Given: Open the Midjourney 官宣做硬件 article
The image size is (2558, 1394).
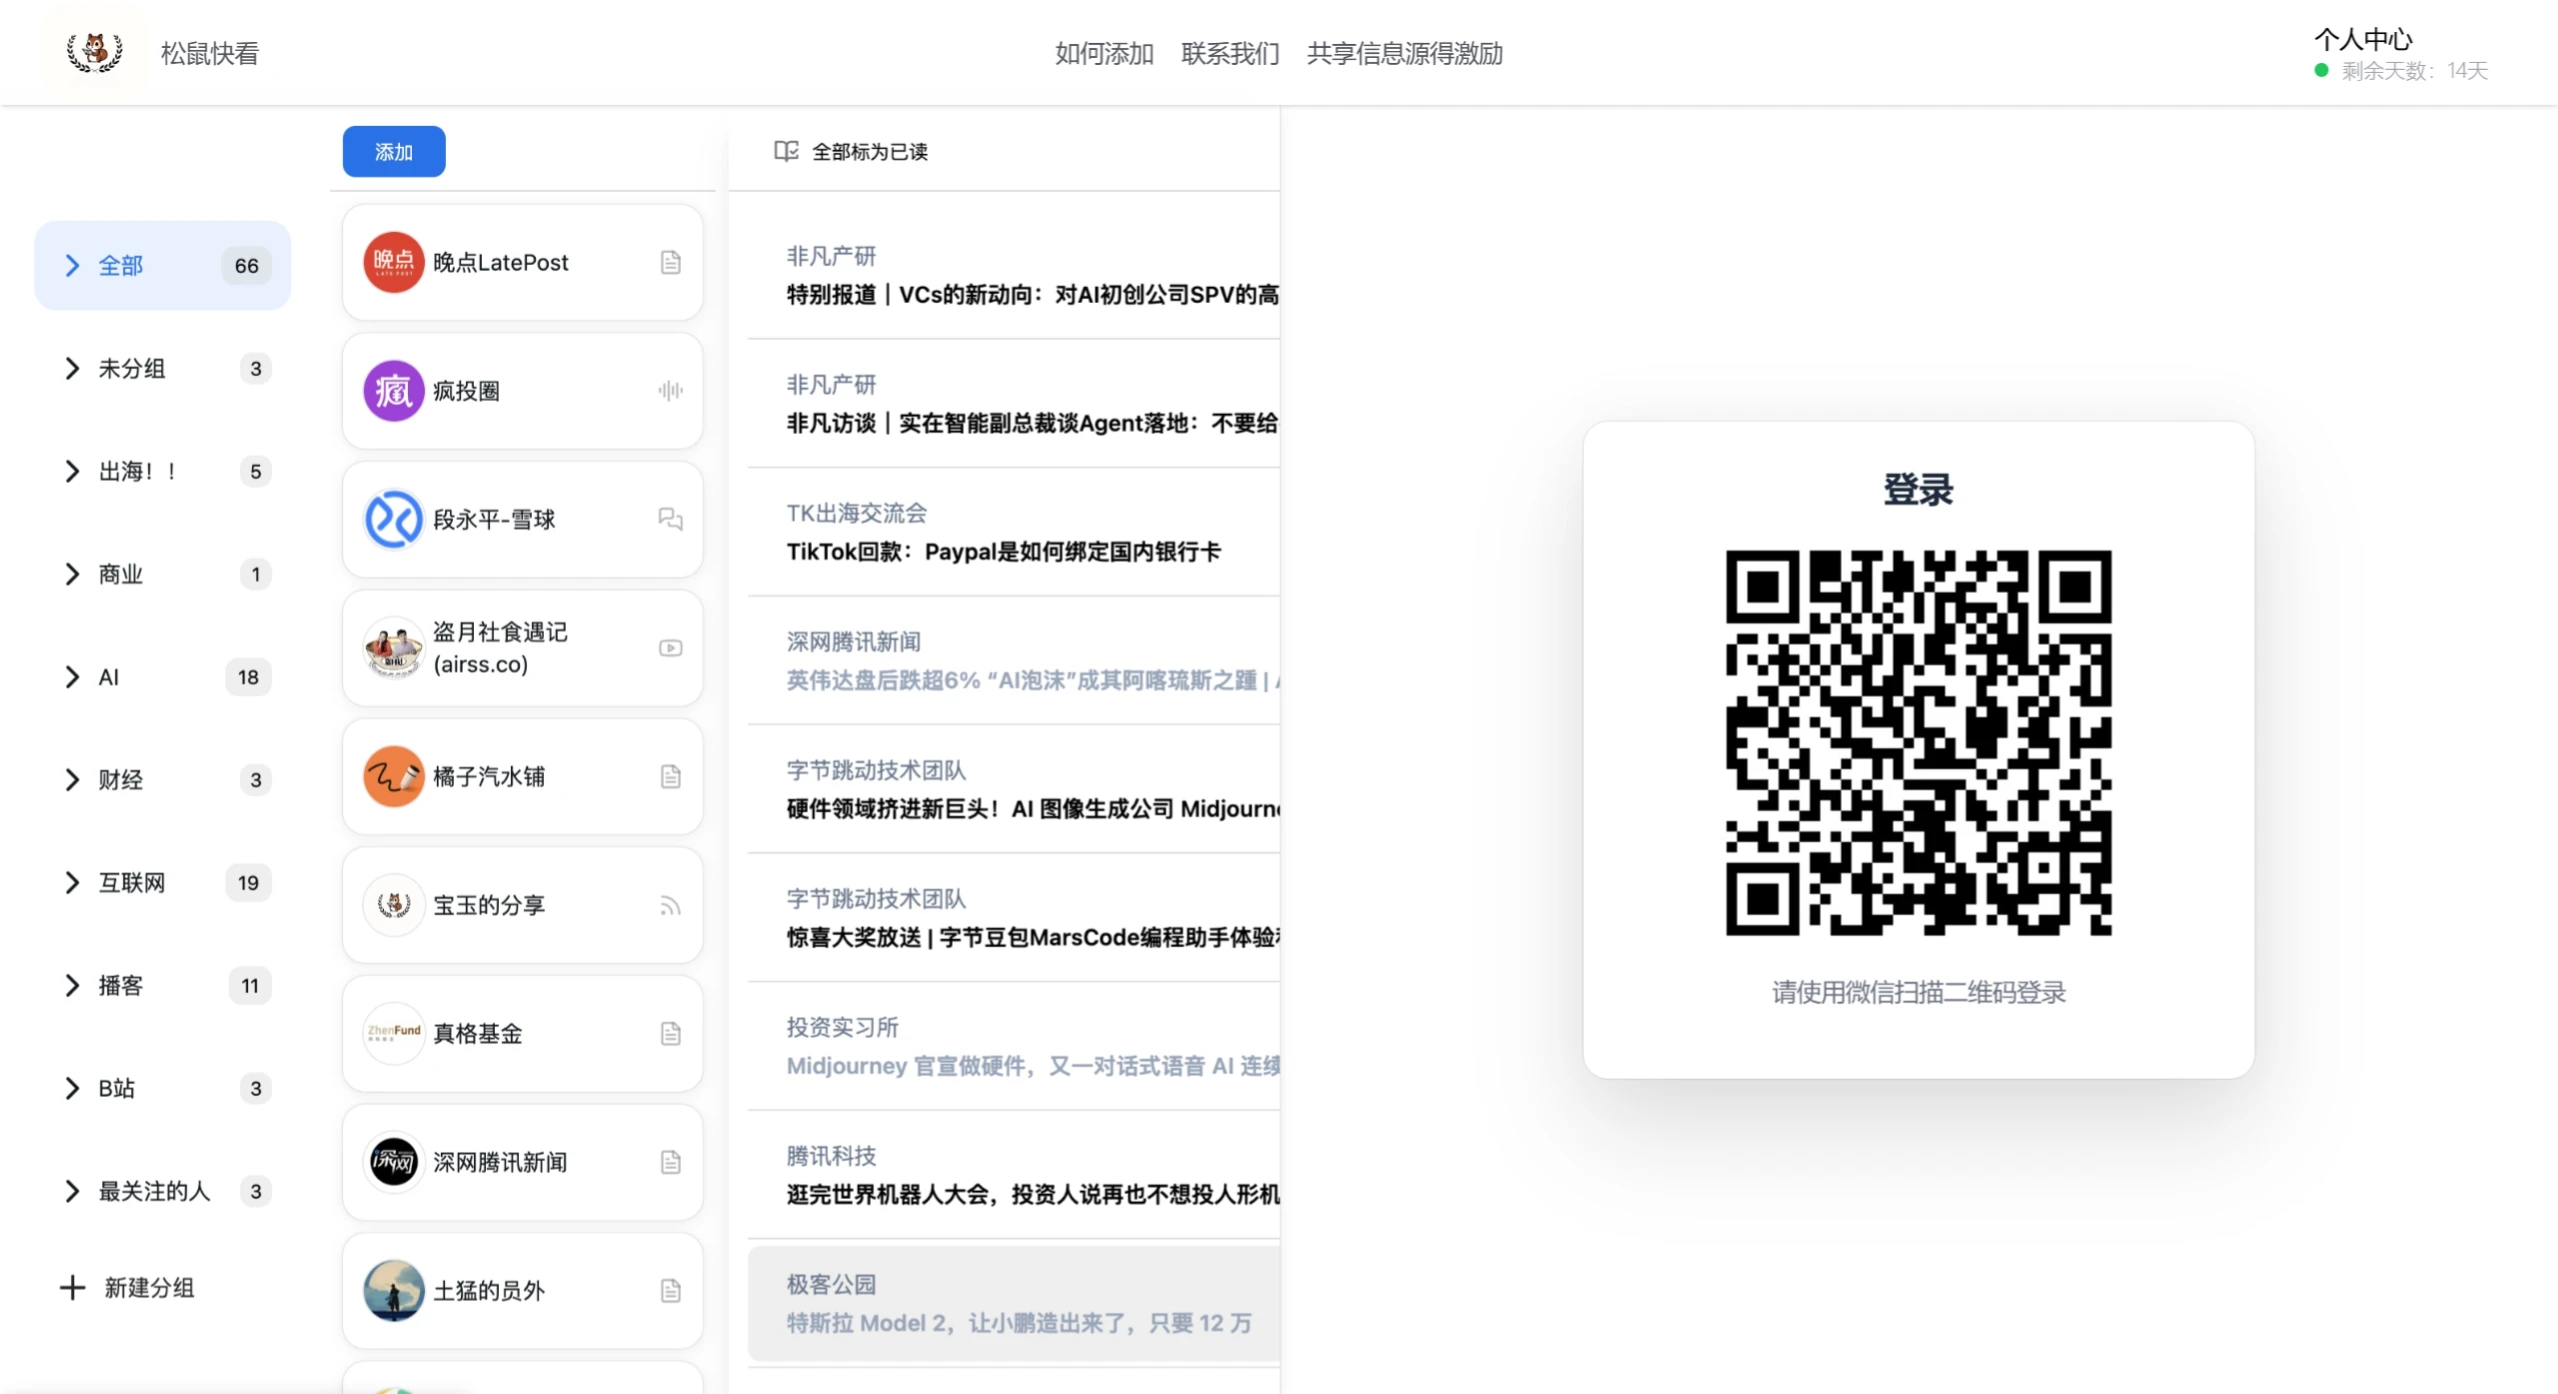Looking at the screenshot, I should [1032, 1065].
